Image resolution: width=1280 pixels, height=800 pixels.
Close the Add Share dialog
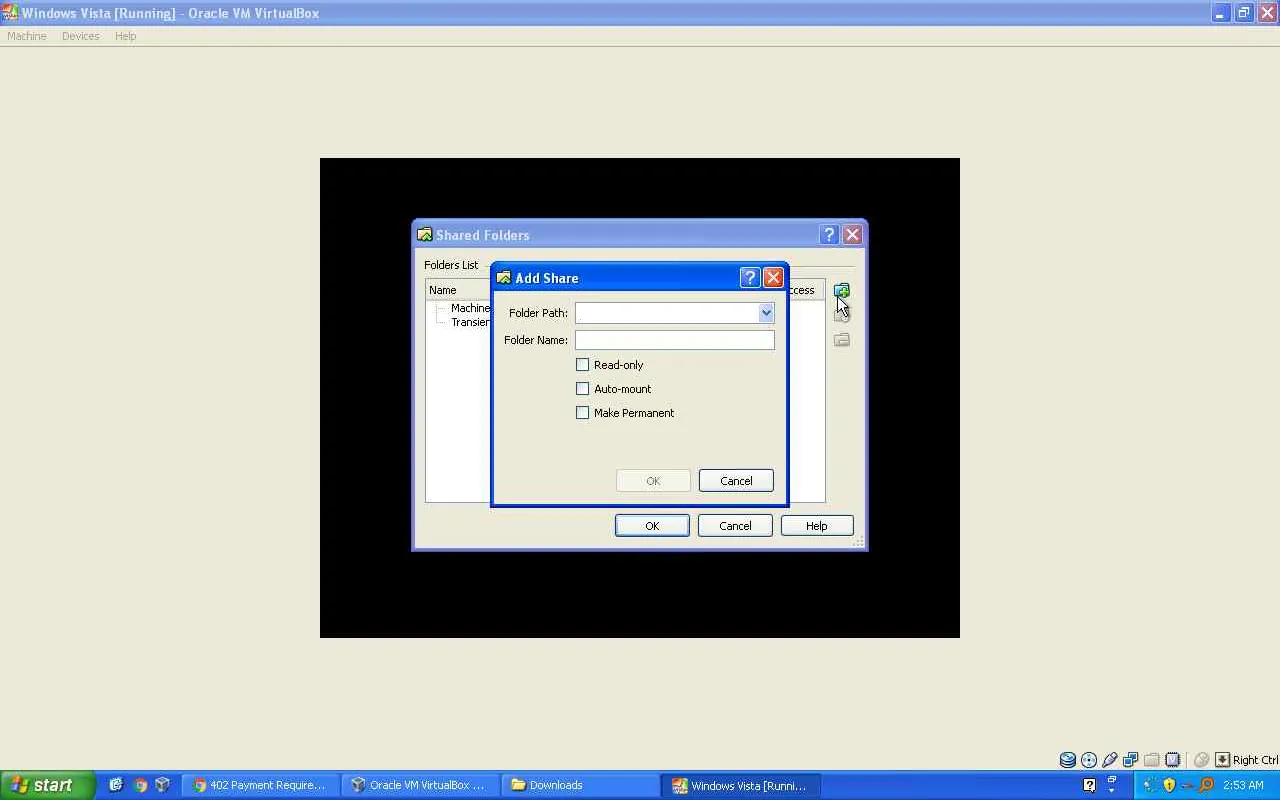(773, 278)
